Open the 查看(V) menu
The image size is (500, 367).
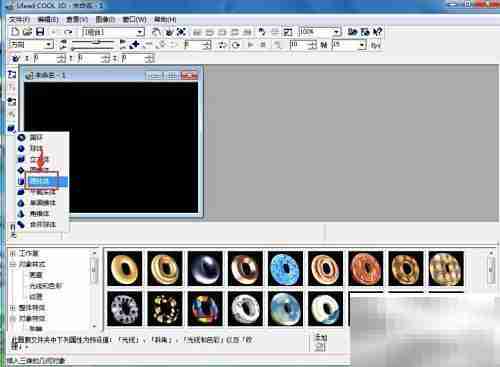point(77,19)
